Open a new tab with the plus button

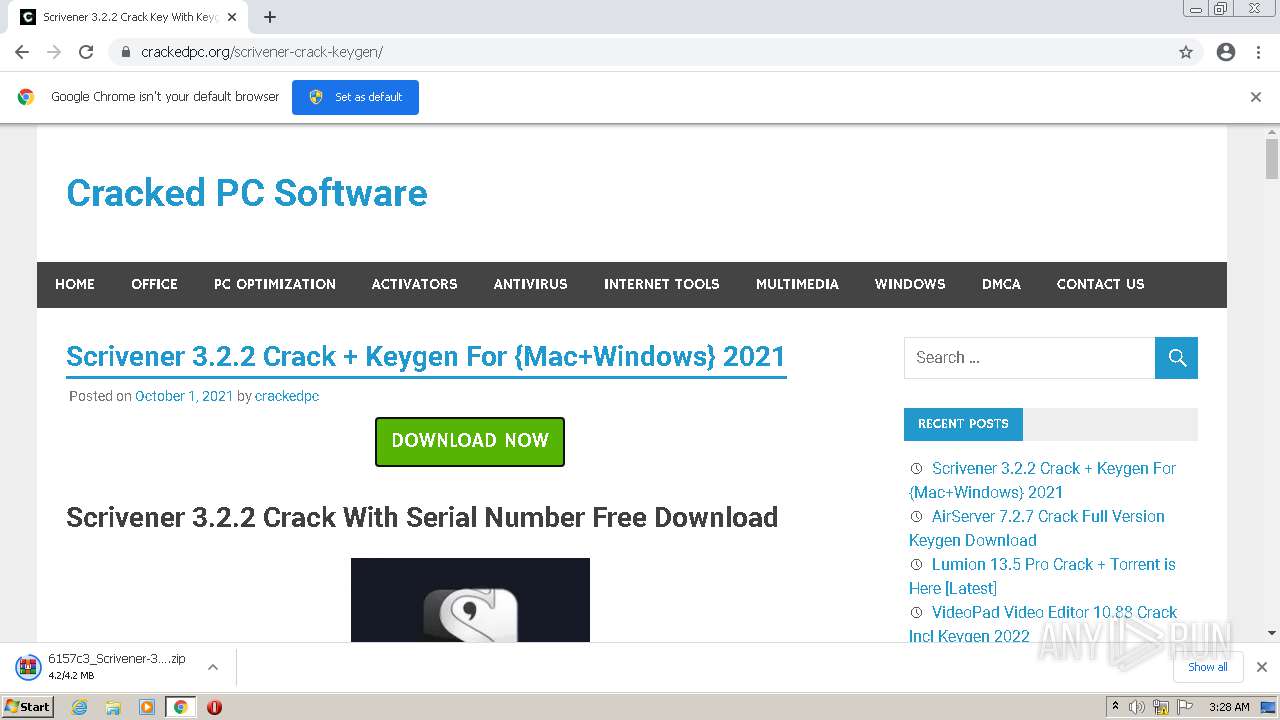(x=270, y=17)
